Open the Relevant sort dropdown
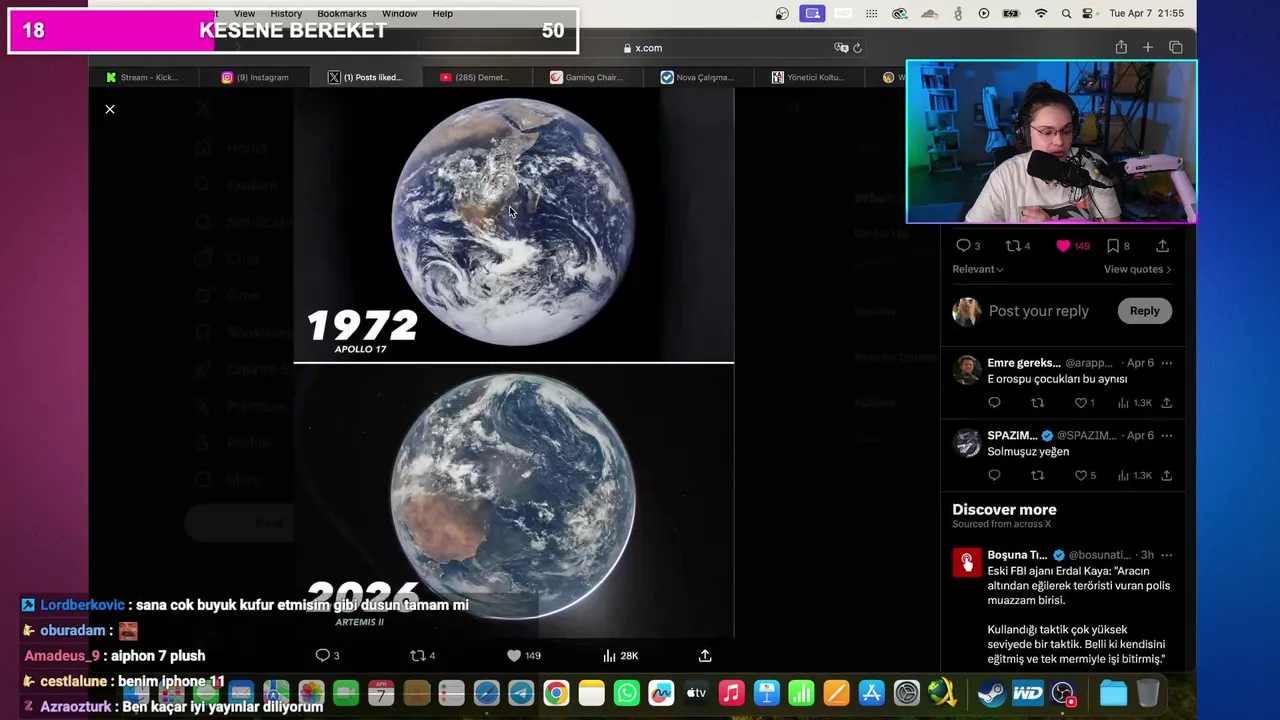This screenshot has width=1280, height=720. click(978, 269)
